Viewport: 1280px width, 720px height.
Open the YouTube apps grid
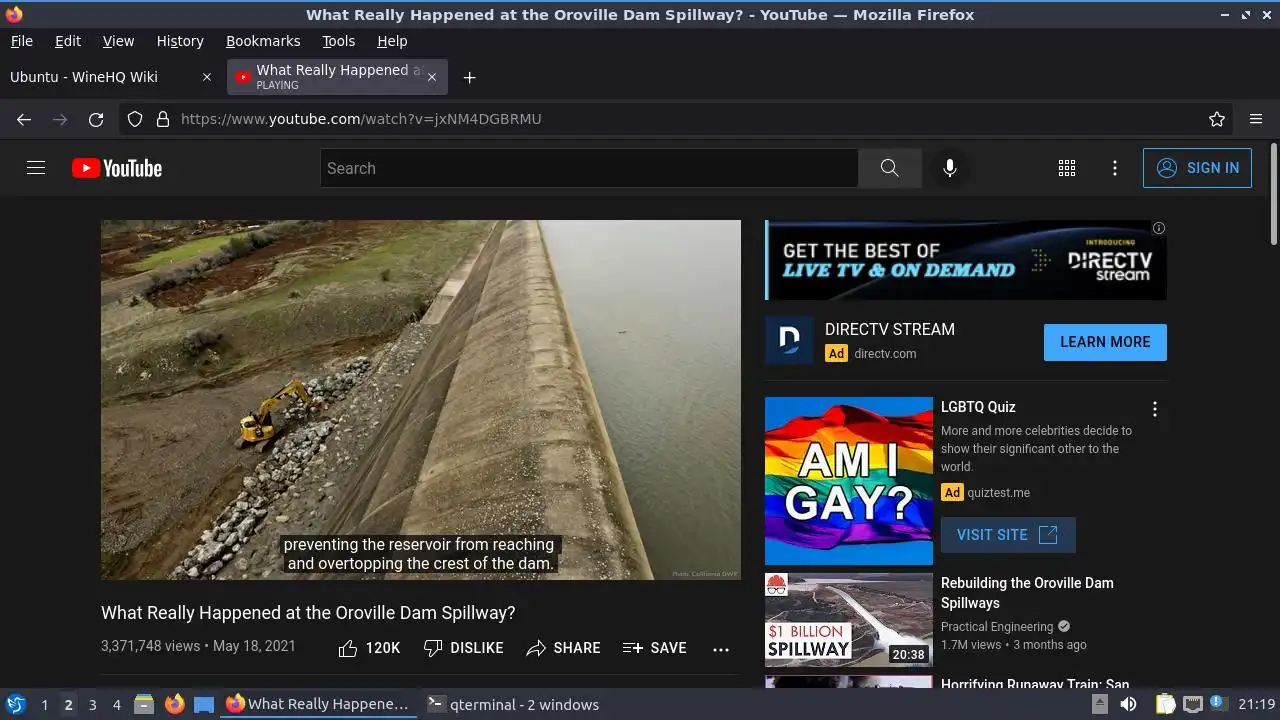coord(1067,168)
